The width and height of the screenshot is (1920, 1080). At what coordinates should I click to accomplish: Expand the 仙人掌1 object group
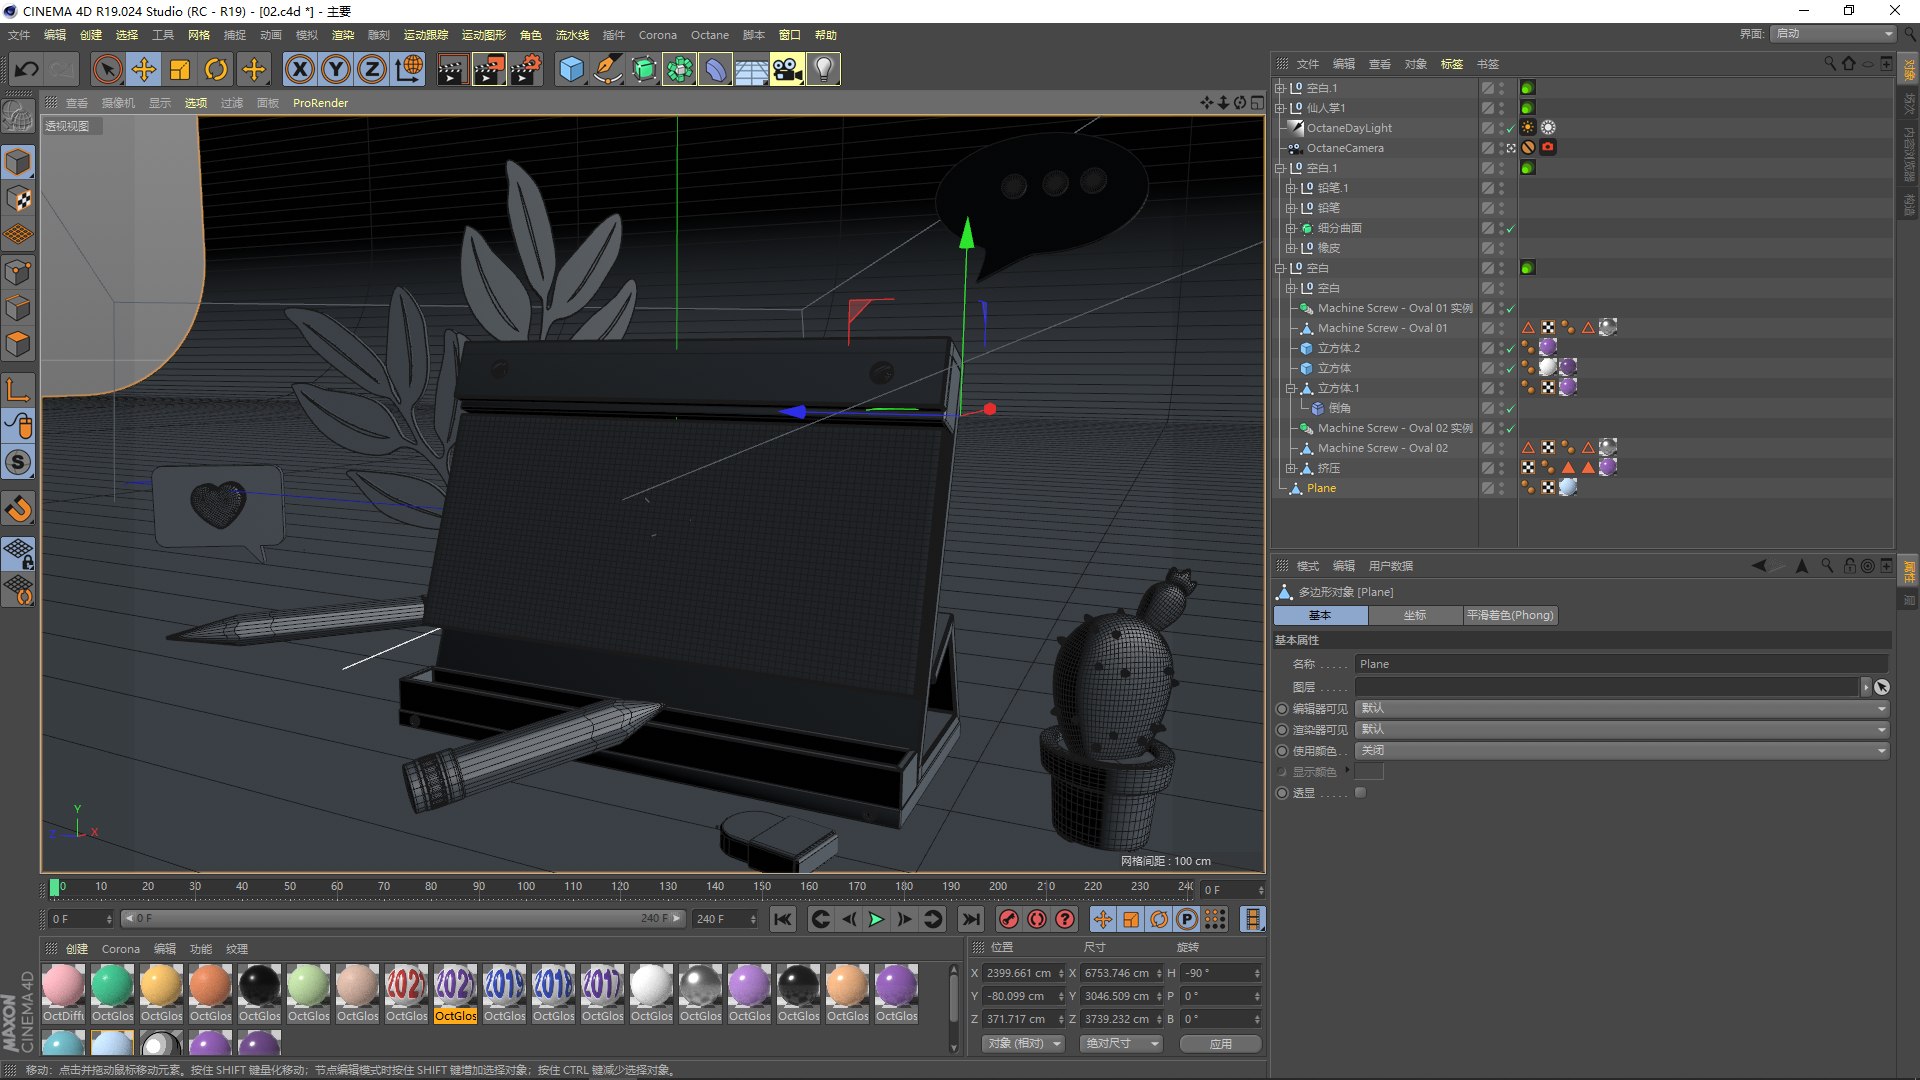pyautogui.click(x=1279, y=108)
